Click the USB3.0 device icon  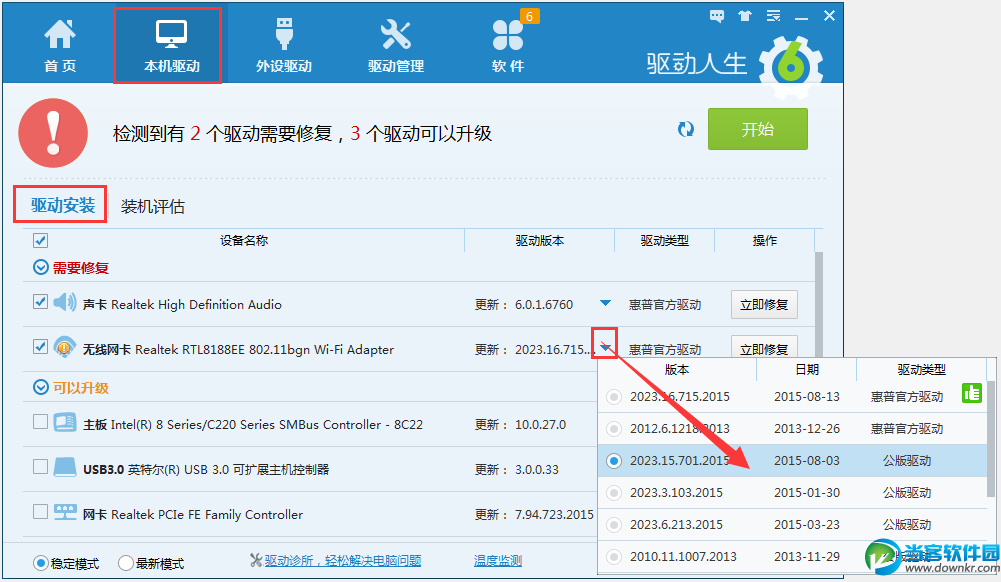64,467
